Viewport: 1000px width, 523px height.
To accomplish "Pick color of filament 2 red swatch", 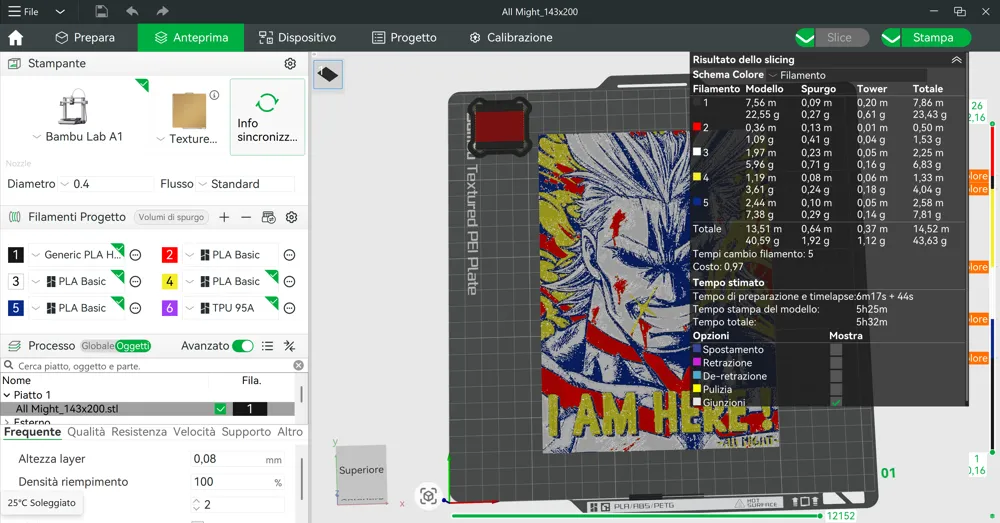I will pyautogui.click(x=170, y=255).
